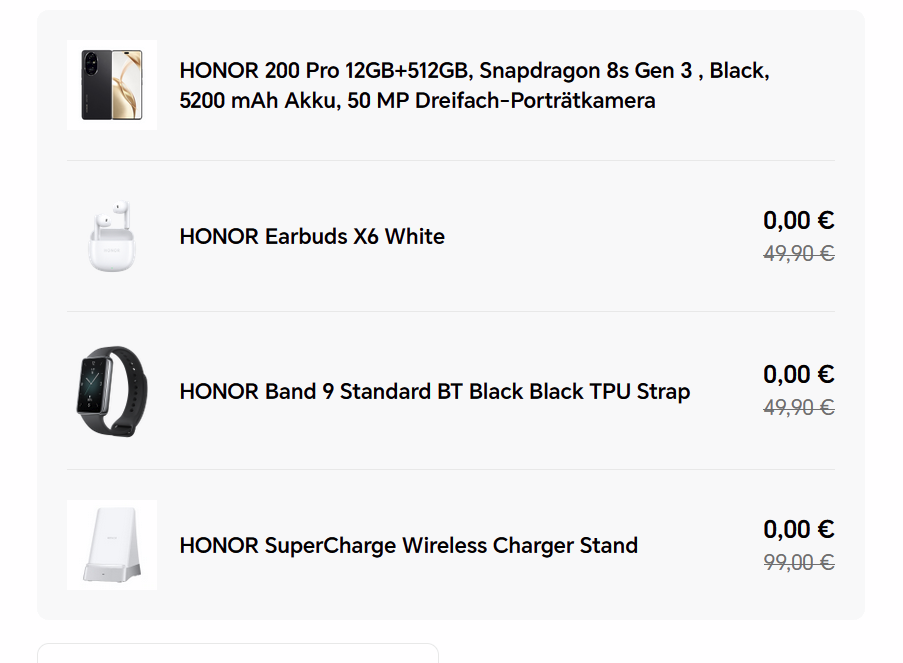Click the 'HONOR 200 Pro 12GB+512GB' product name
The height and width of the screenshot is (663, 903).
[326, 71]
